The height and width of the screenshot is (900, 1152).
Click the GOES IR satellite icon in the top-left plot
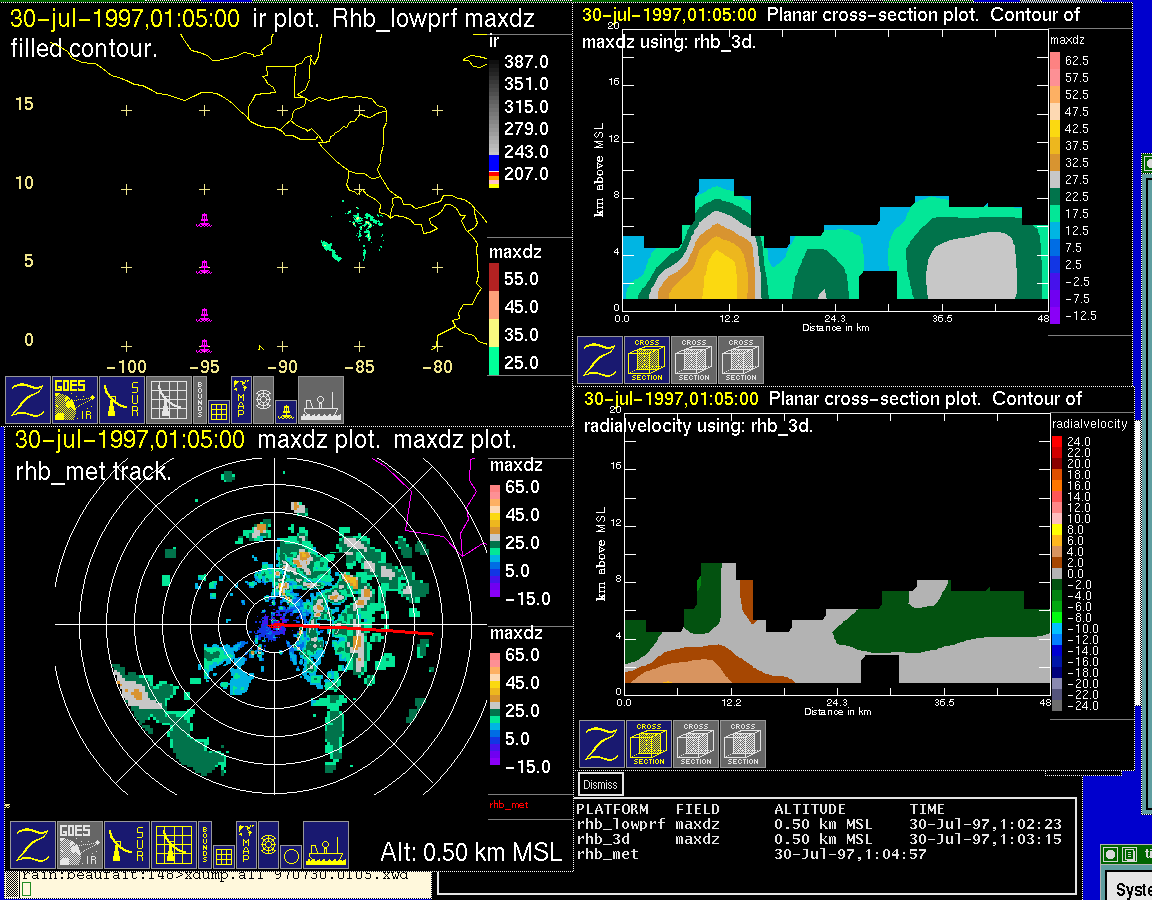tap(74, 400)
